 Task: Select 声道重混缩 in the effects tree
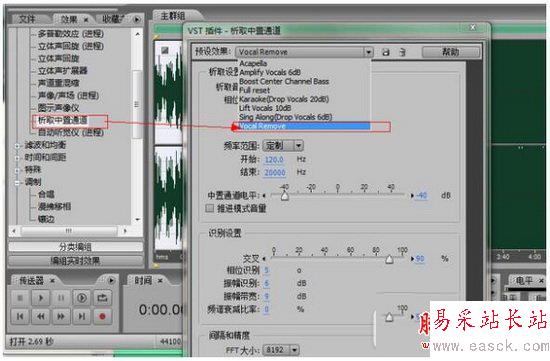pyautogui.click(x=59, y=83)
